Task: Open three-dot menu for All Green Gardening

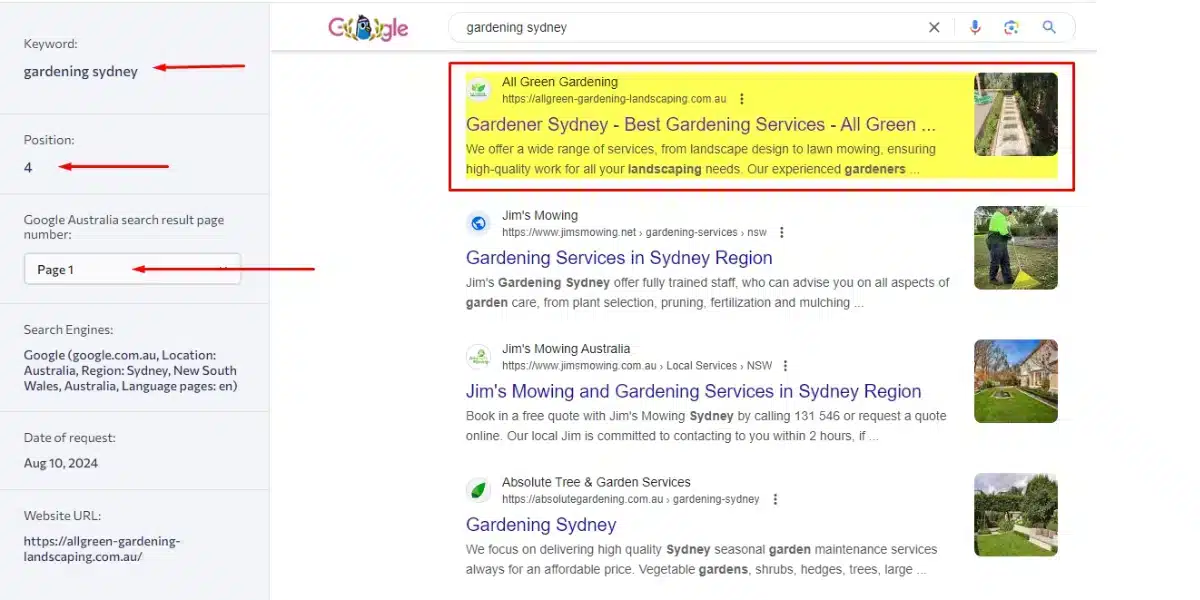Action: click(741, 99)
